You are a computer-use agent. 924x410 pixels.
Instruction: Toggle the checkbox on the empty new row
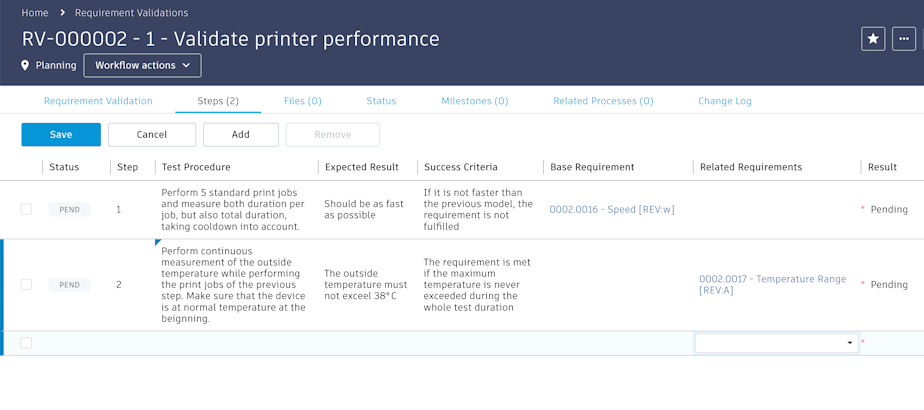click(26, 343)
